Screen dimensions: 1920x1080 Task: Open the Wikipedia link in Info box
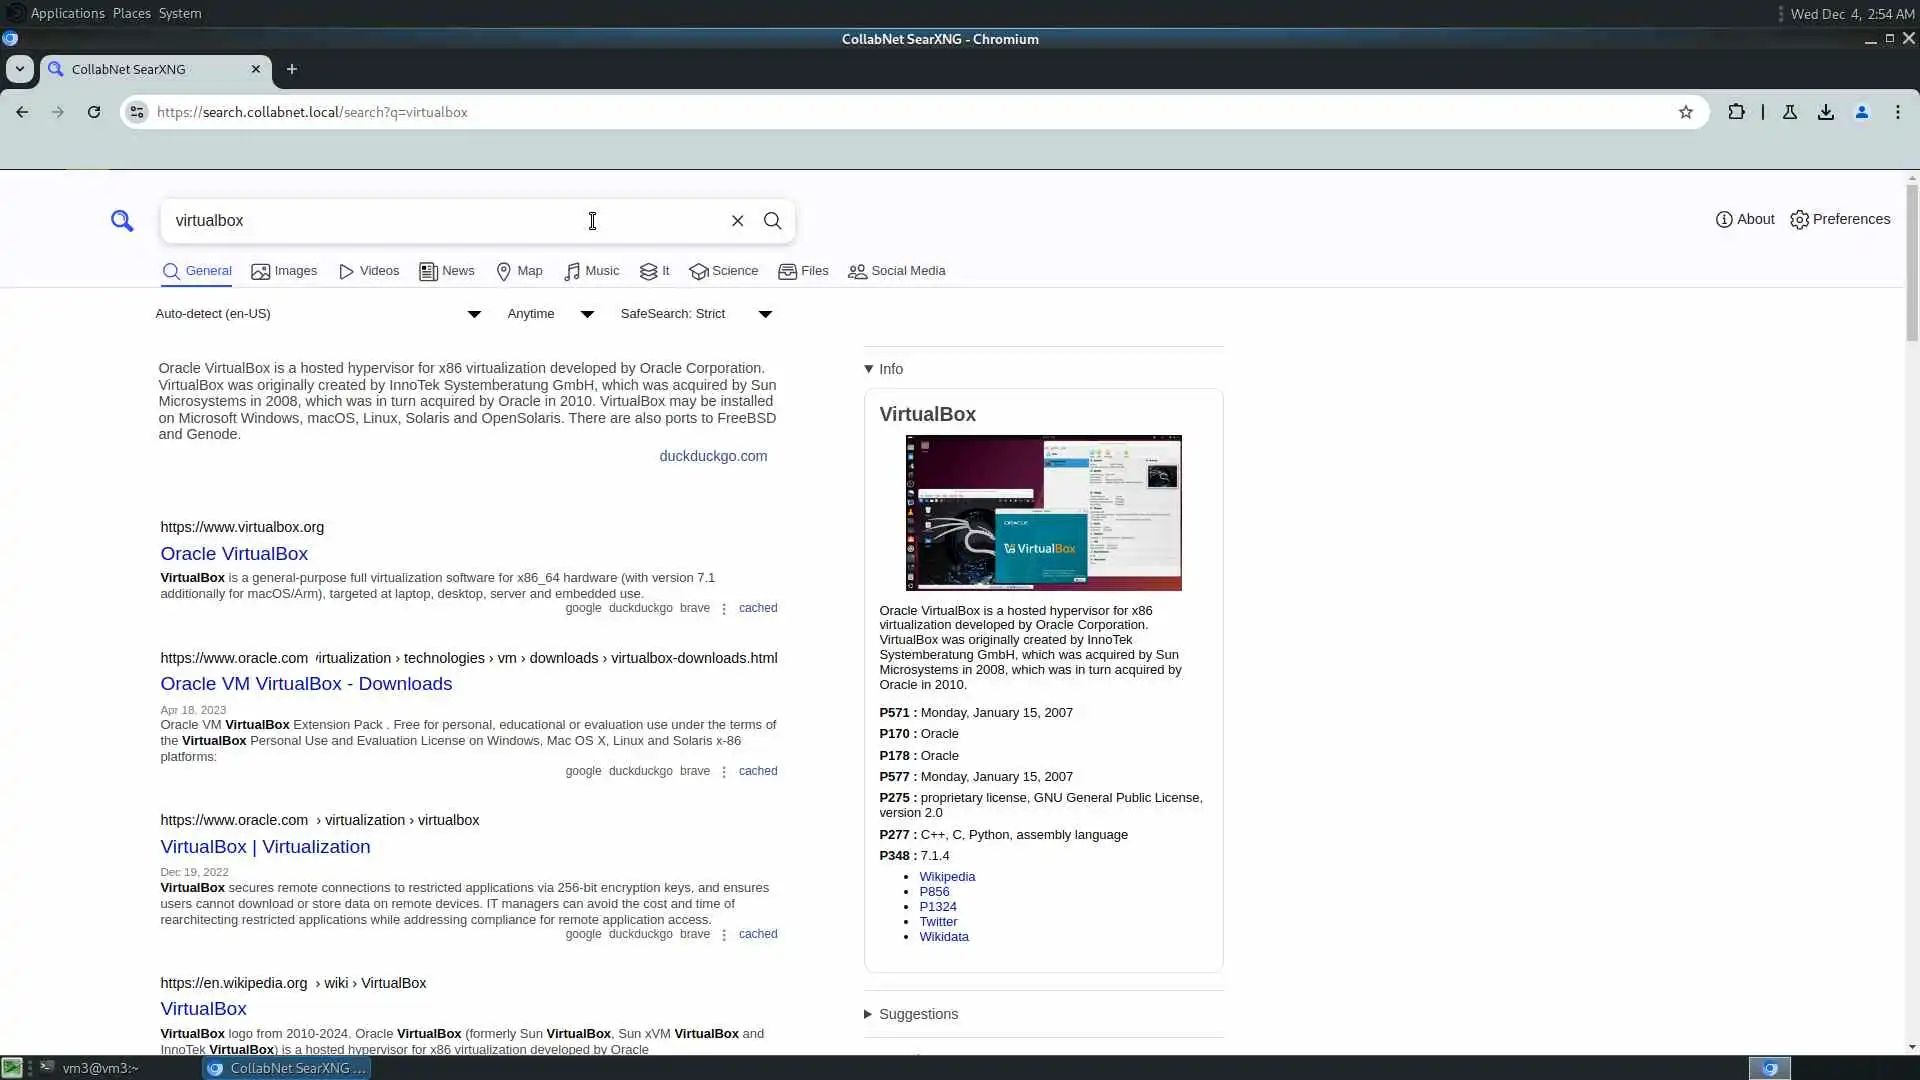point(947,877)
